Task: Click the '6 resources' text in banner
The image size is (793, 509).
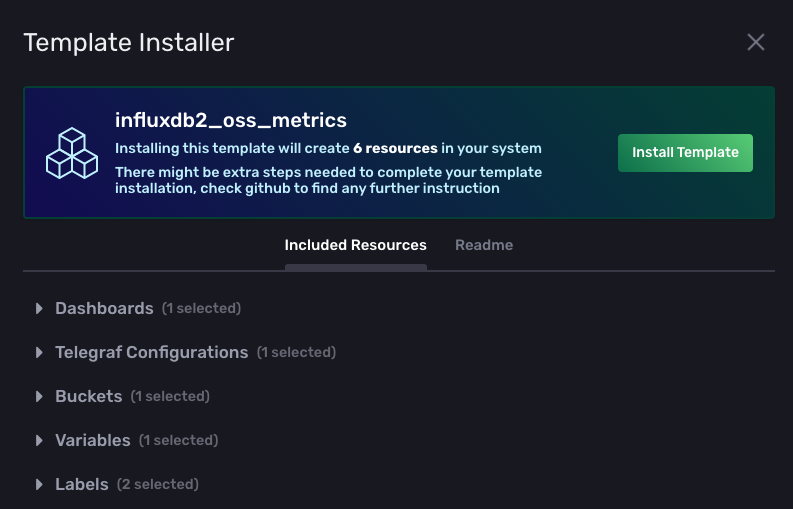Action: (395, 149)
